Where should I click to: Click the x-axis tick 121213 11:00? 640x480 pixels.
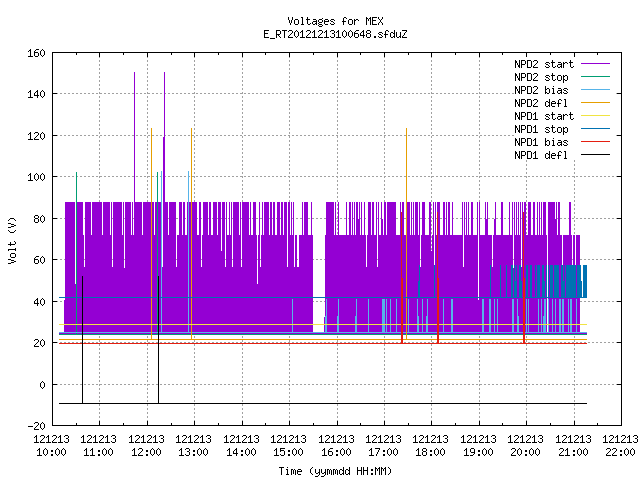(x=99, y=446)
